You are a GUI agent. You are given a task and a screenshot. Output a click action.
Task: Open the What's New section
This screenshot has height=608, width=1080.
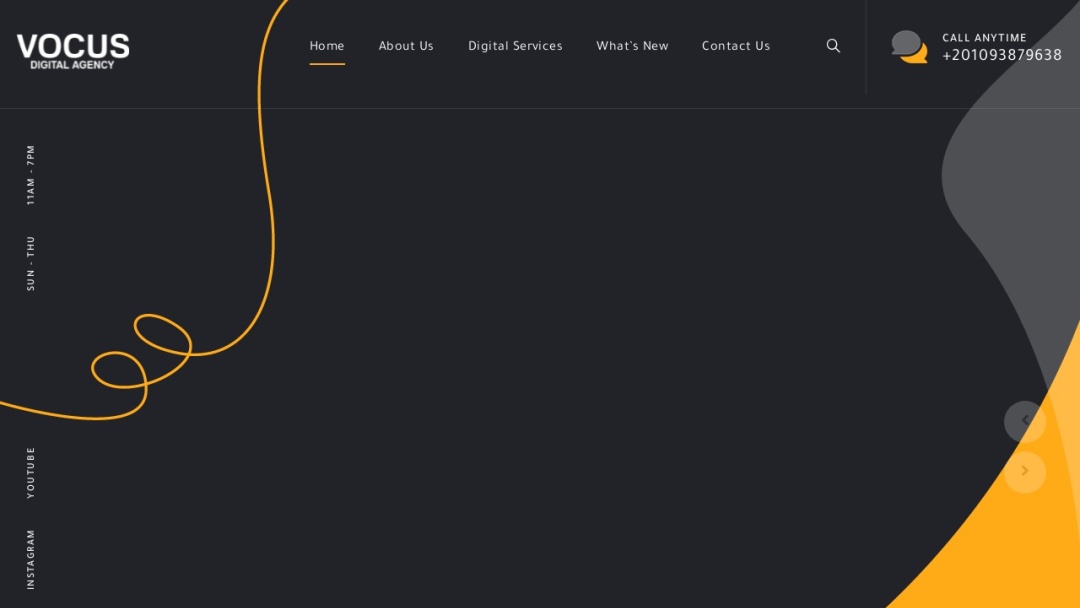tap(632, 46)
